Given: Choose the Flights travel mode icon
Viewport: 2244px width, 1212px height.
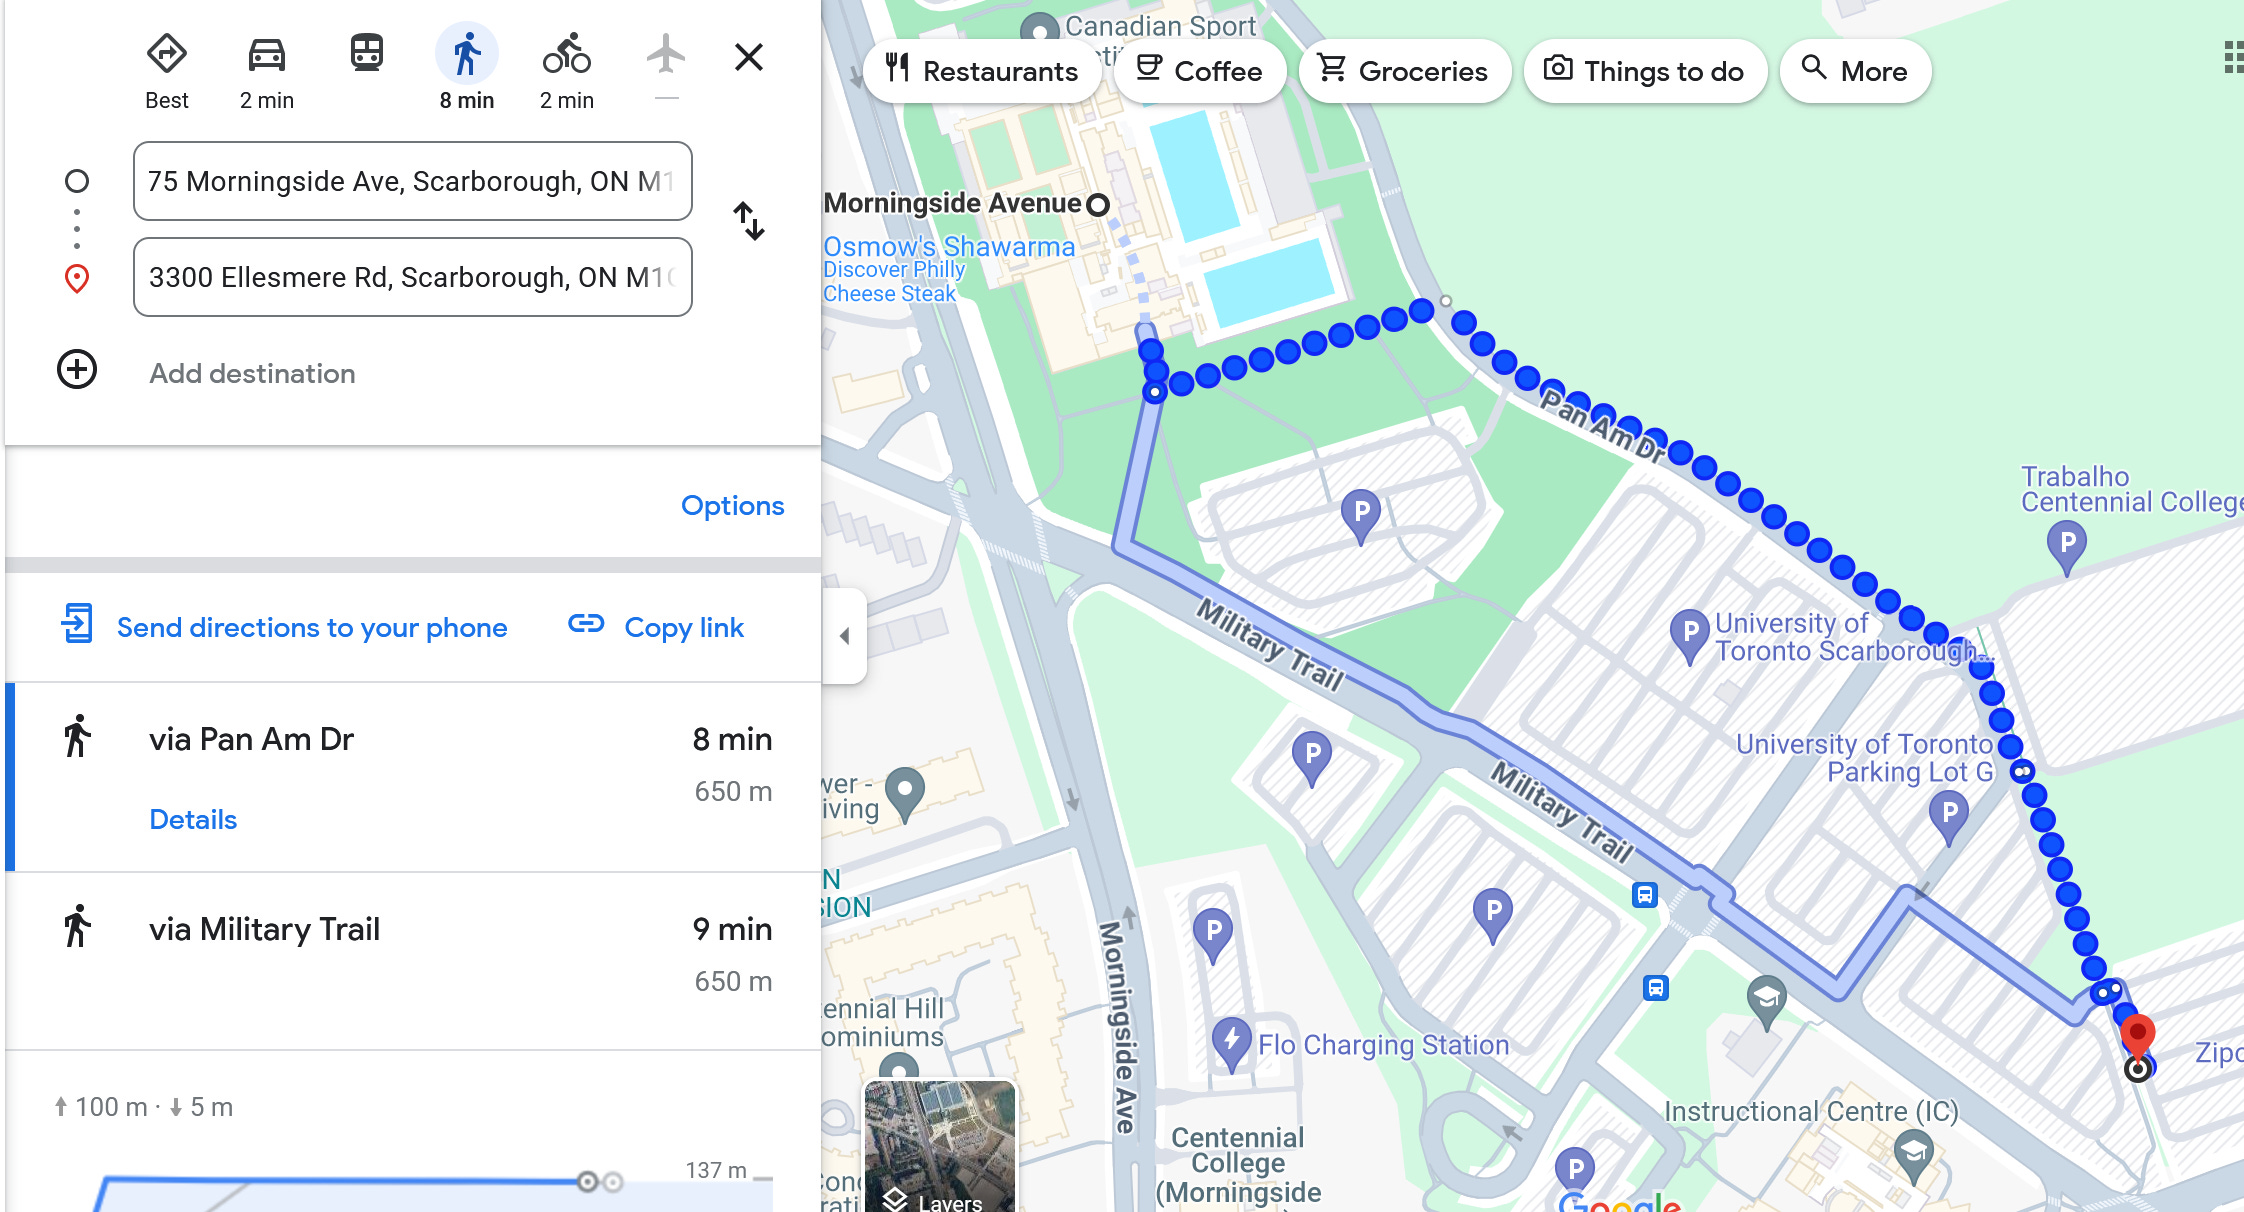Looking at the screenshot, I should click(666, 54).
